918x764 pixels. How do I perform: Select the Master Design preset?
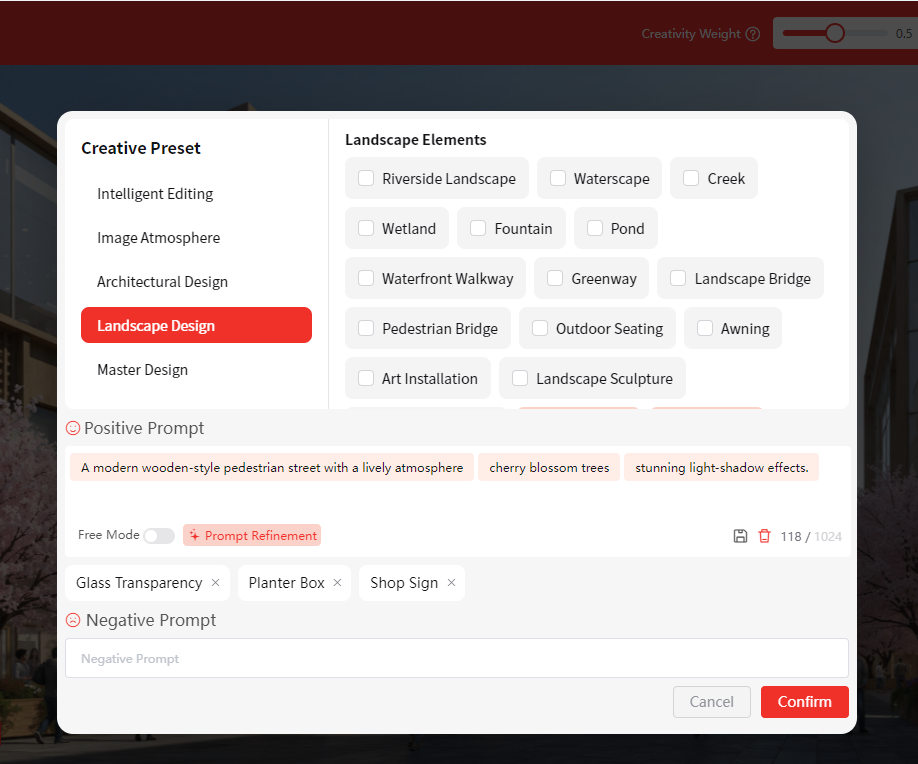142,370
